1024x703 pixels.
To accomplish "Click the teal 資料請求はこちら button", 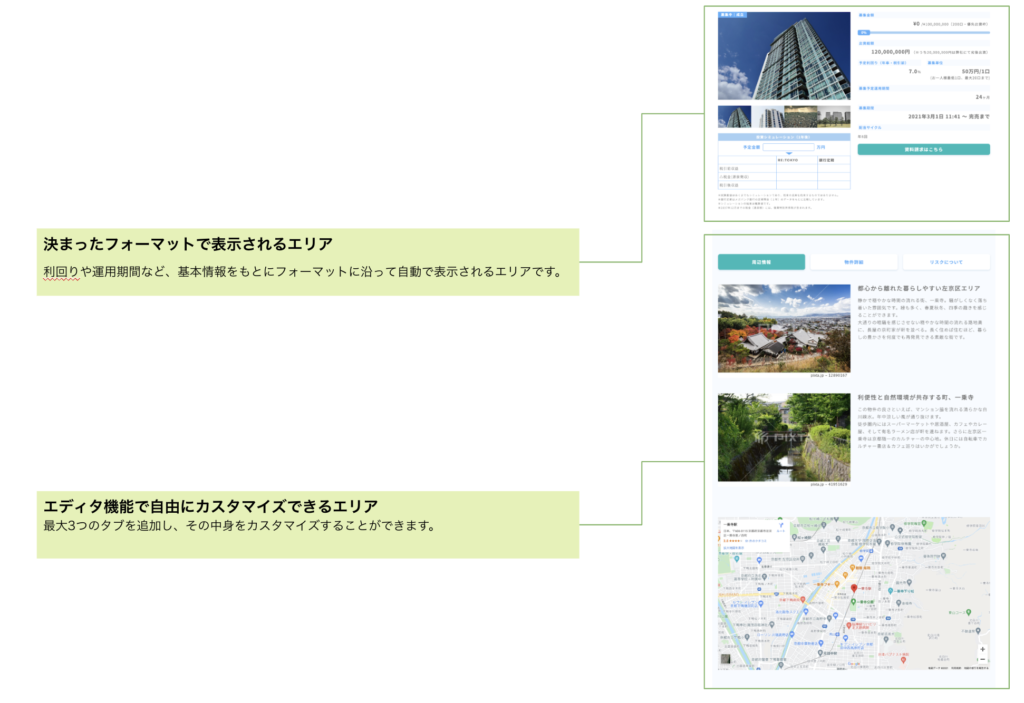I will click(923, 149).
